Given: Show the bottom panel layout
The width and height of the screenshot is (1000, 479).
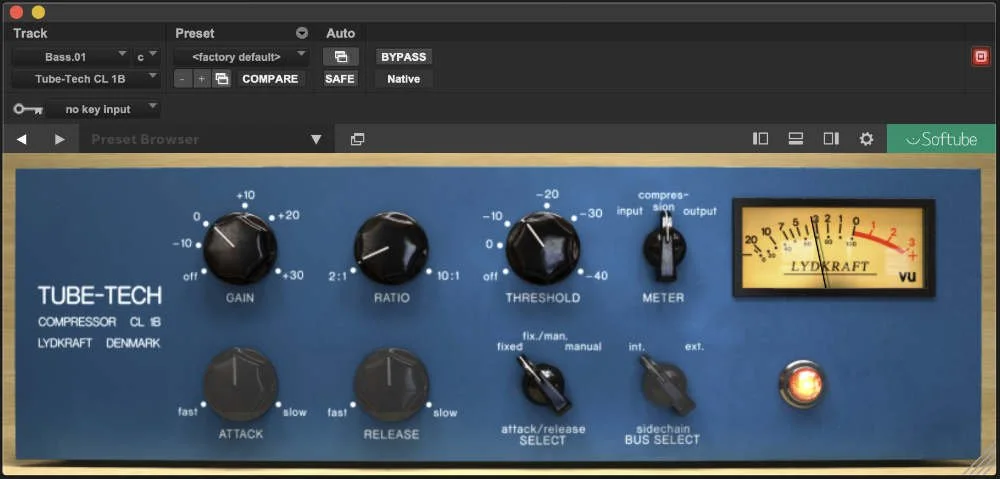Looking at the screenshot, I should 795,138.
